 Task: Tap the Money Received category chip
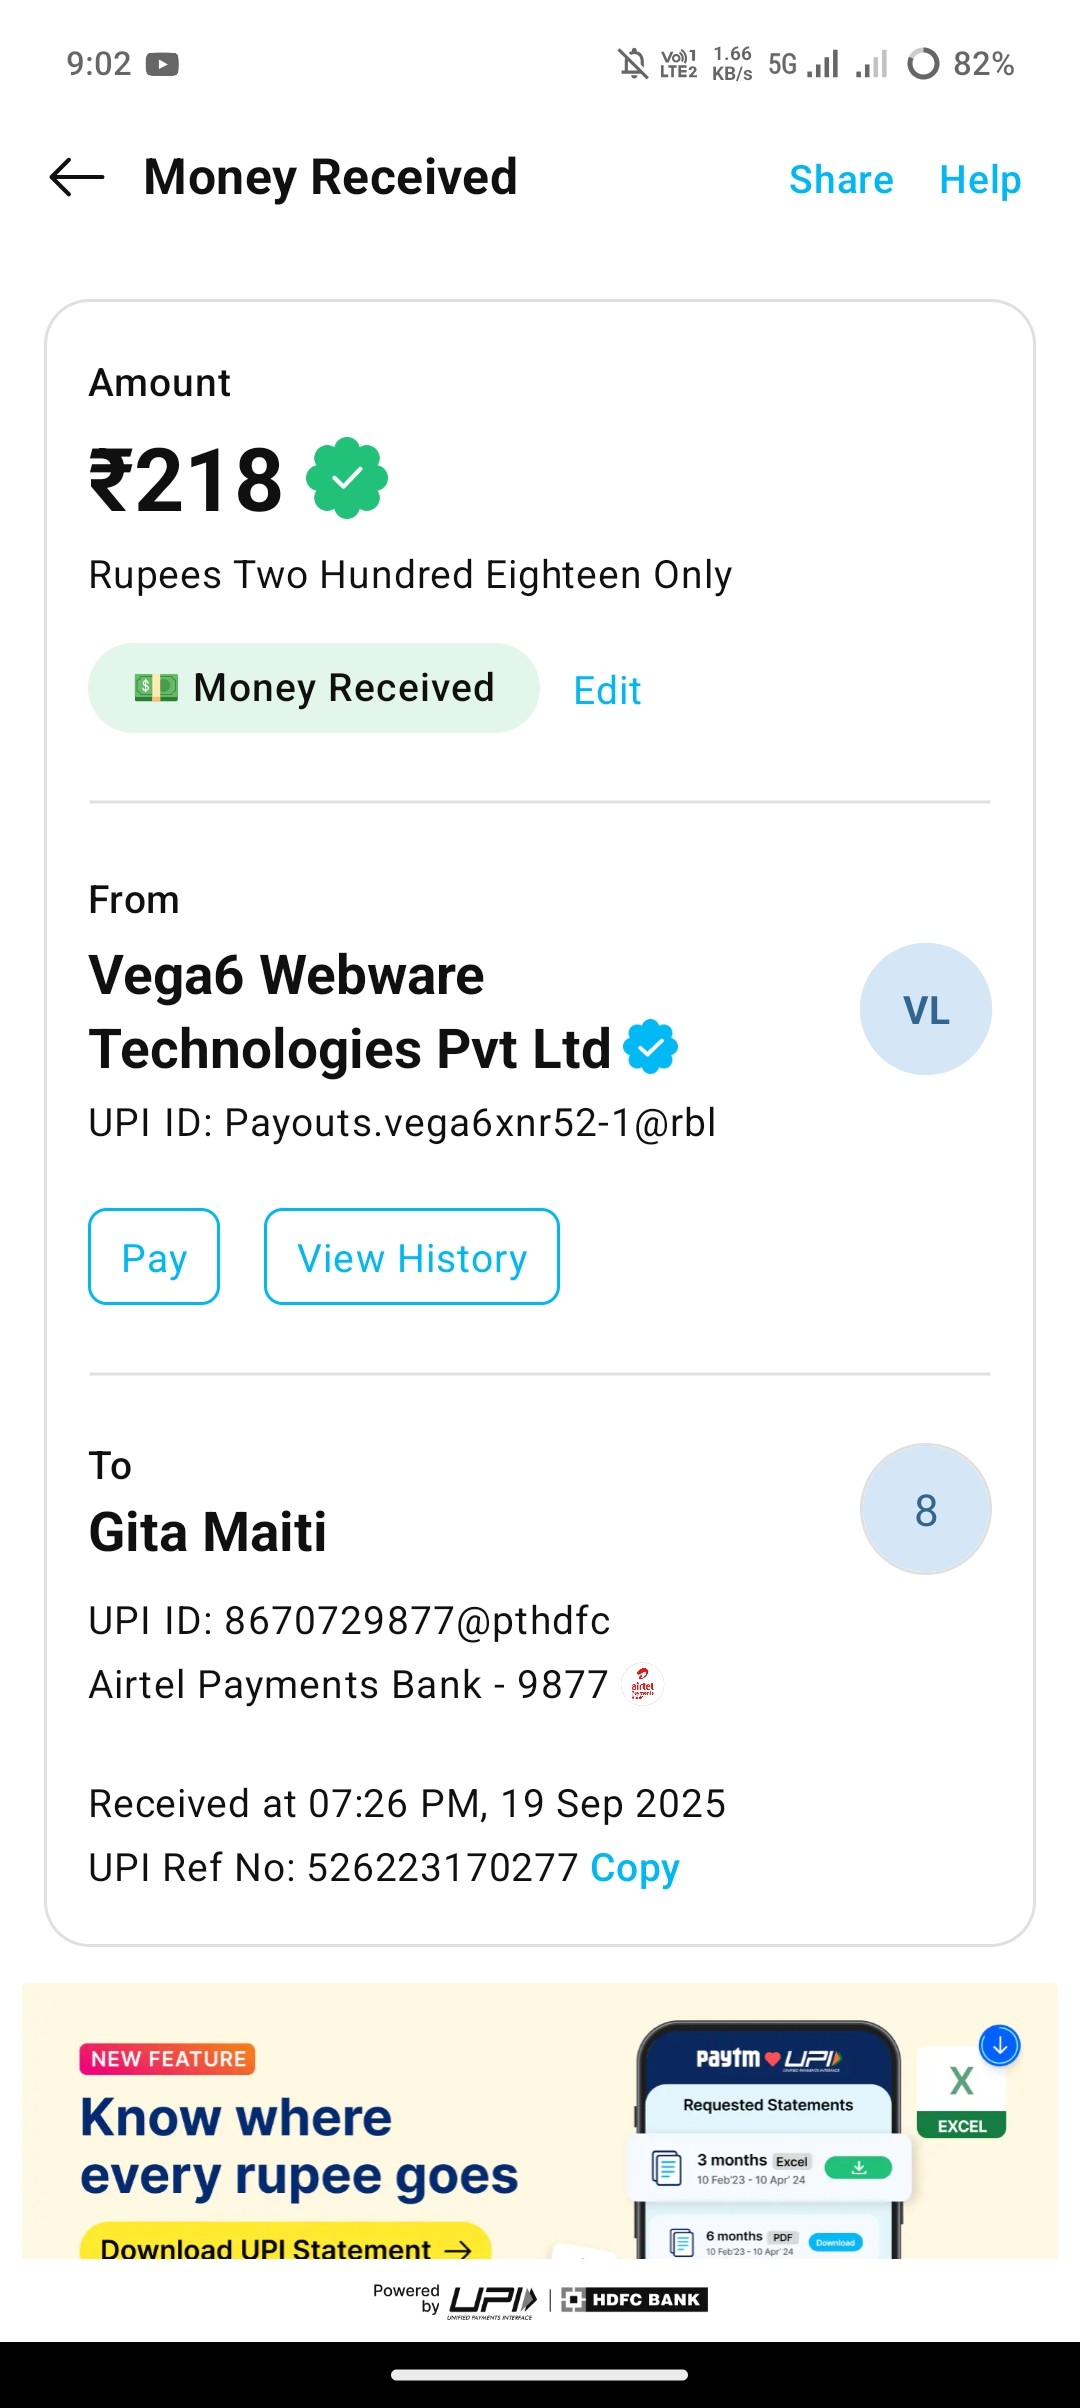coord(314,688)
